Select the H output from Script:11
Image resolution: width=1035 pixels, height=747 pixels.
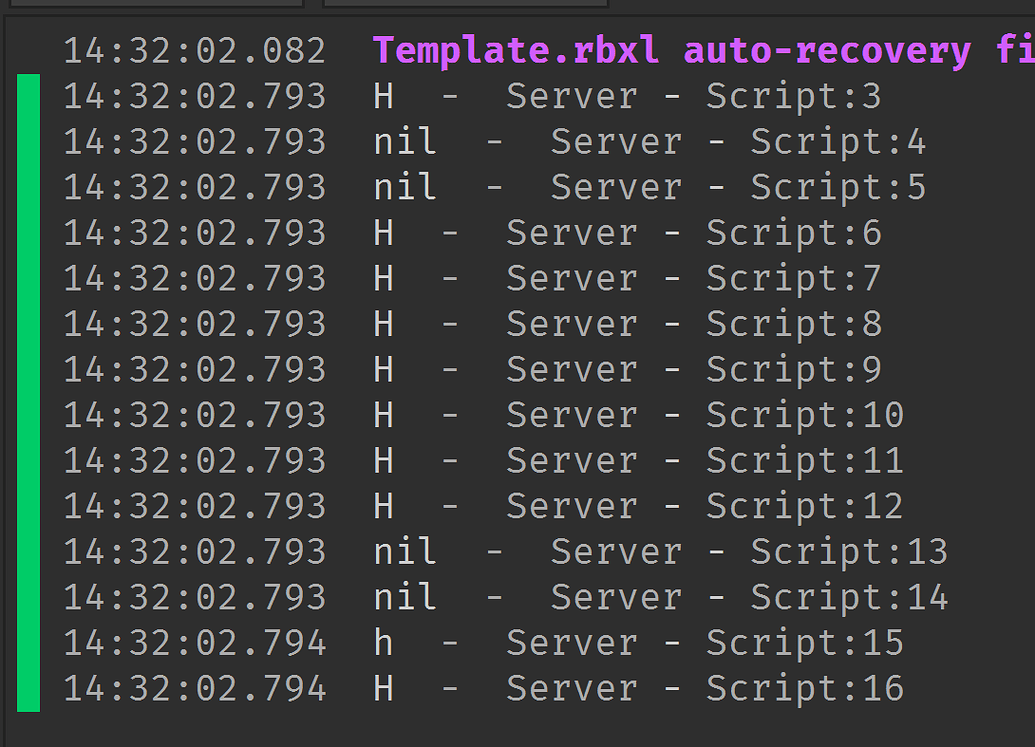click(383, 460)
